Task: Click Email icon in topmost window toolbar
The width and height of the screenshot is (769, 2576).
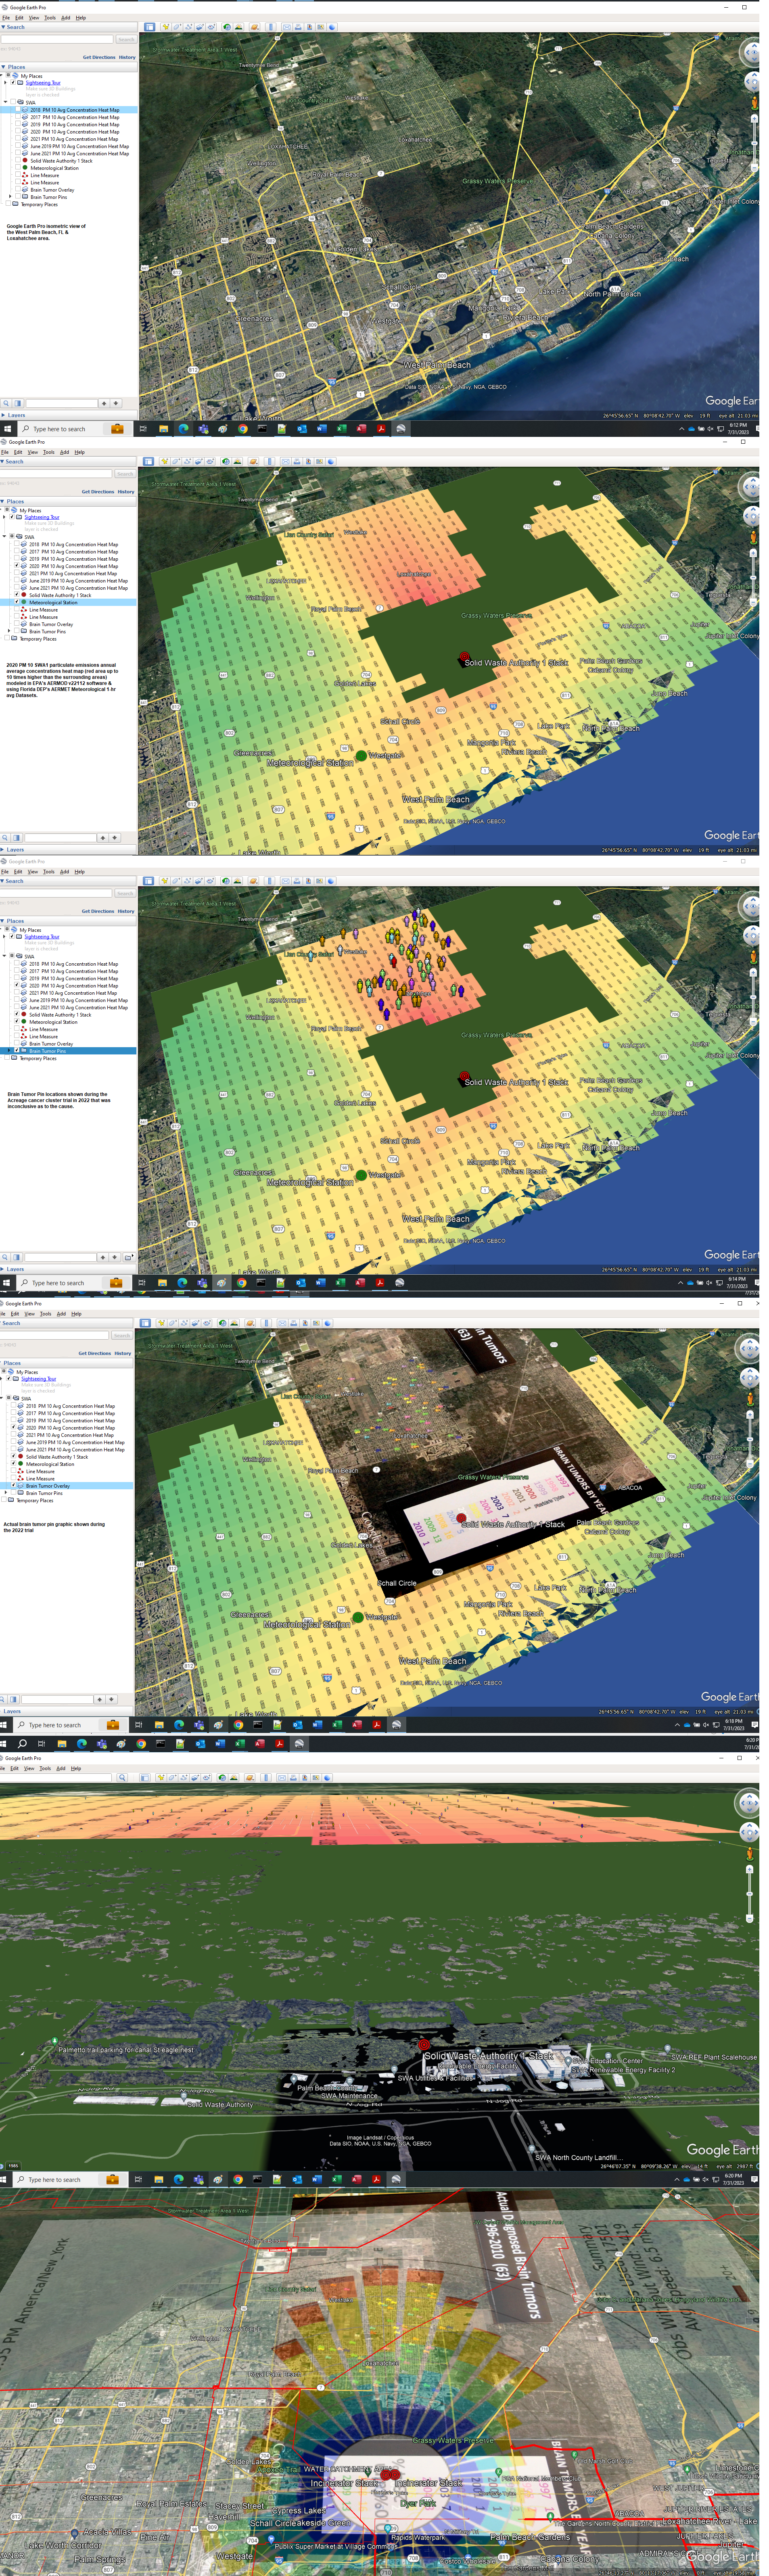Action: (x=286, y=27)
